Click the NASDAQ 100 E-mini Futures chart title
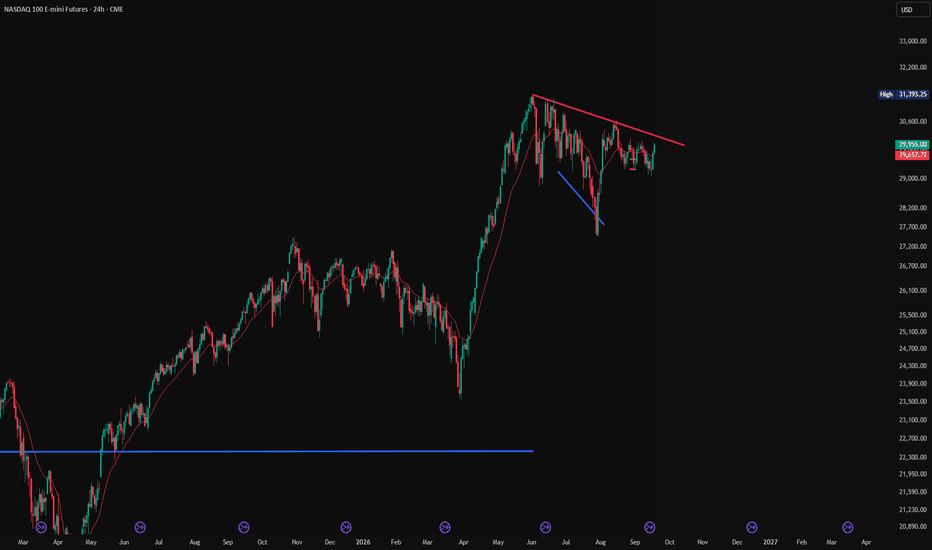932x550 pixels. click(64, 10)
